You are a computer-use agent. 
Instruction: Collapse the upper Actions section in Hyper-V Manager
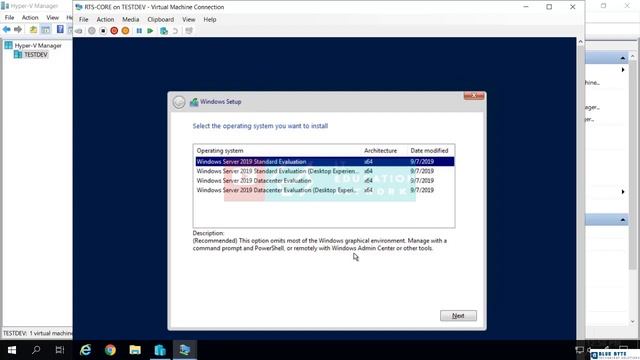click(622, 58)
